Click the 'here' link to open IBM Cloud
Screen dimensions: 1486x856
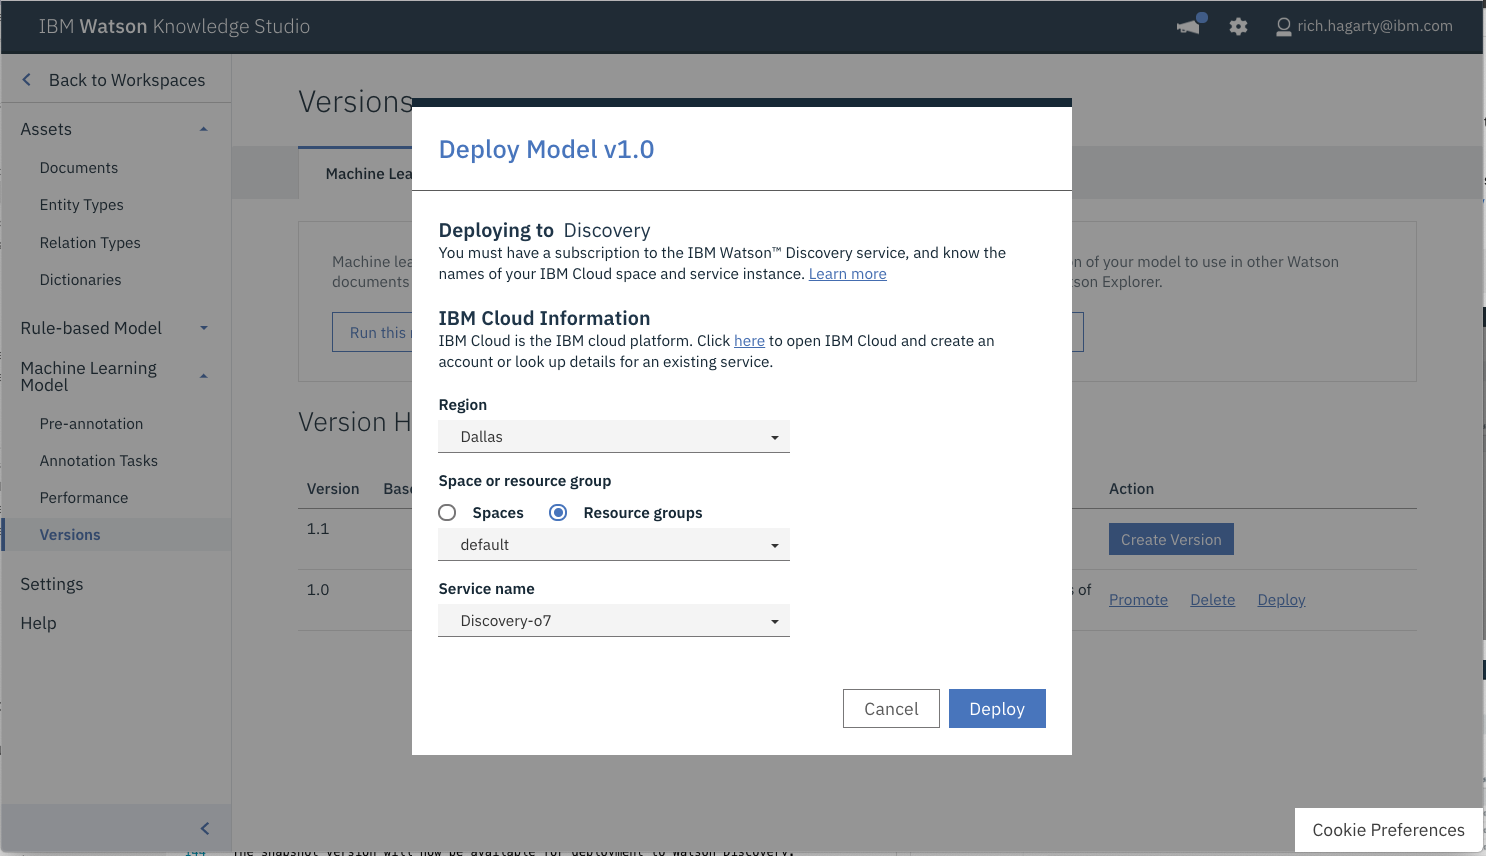point(749,341)
